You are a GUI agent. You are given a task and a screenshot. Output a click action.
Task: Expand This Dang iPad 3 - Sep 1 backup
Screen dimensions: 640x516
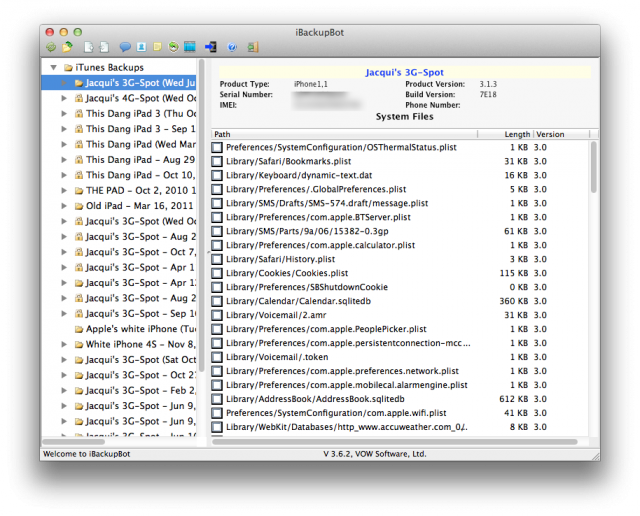coord(64,129)
